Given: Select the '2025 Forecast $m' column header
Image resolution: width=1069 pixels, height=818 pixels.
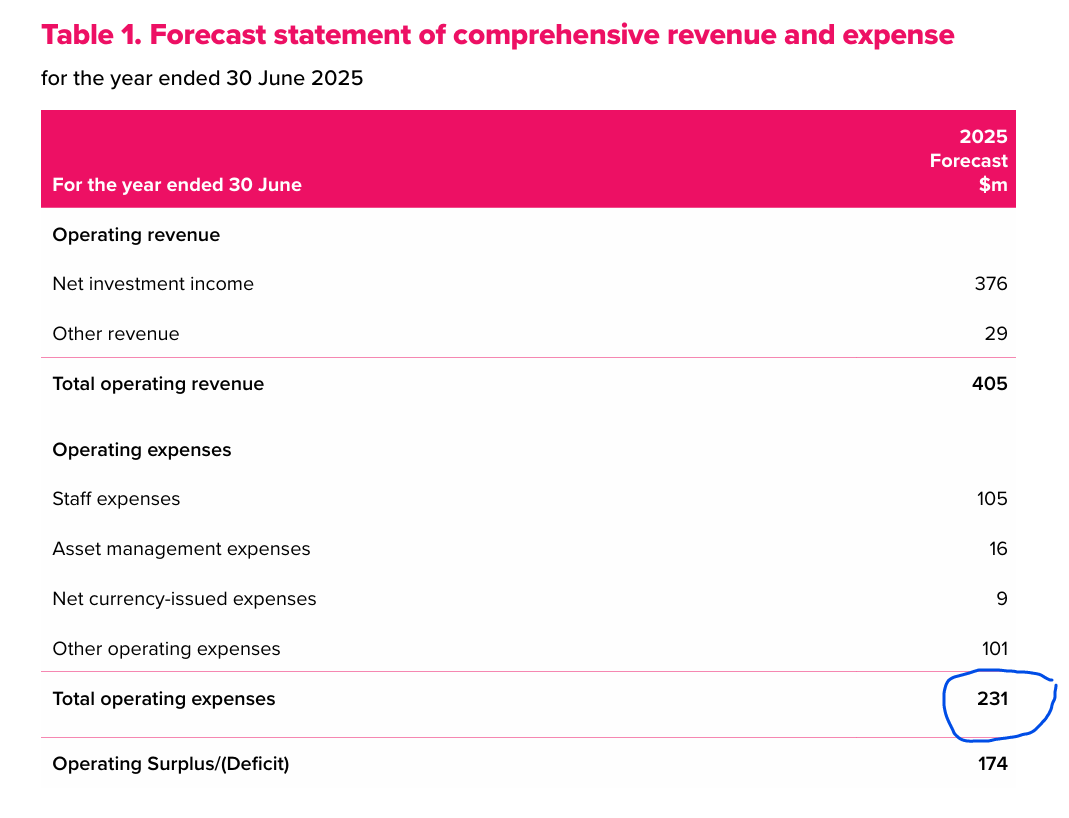Looking at the screenshot, I should coord(968,161).
